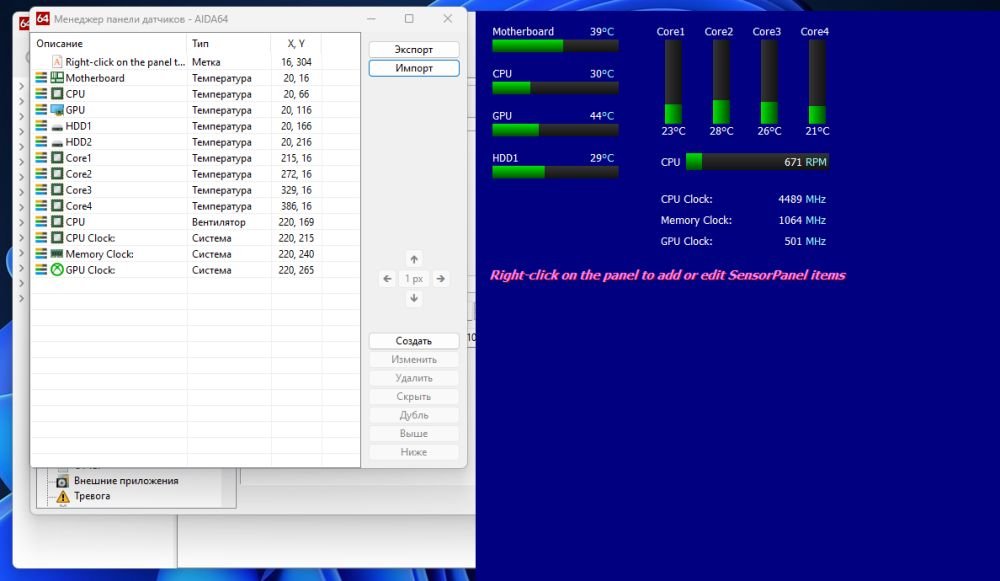
Task: Click the Core2 chip icon
Action: [x=57, y=174]
